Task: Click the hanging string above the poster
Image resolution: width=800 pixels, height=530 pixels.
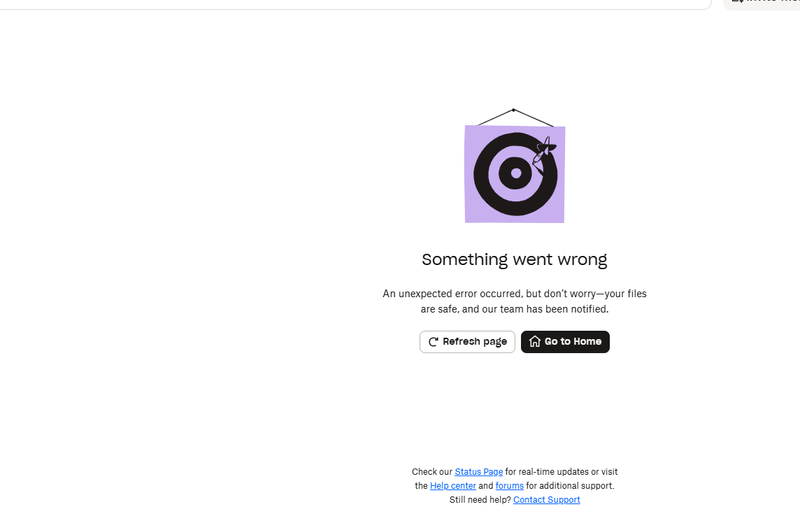Action: click(515, 117)
